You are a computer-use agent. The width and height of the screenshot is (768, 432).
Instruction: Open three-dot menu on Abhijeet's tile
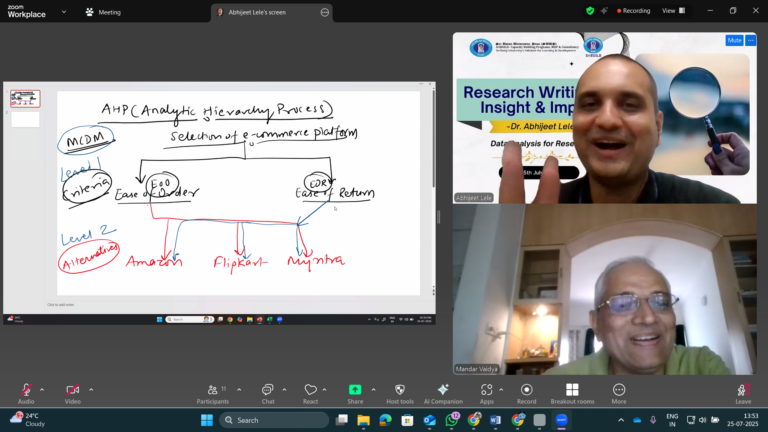pos(750,41)
